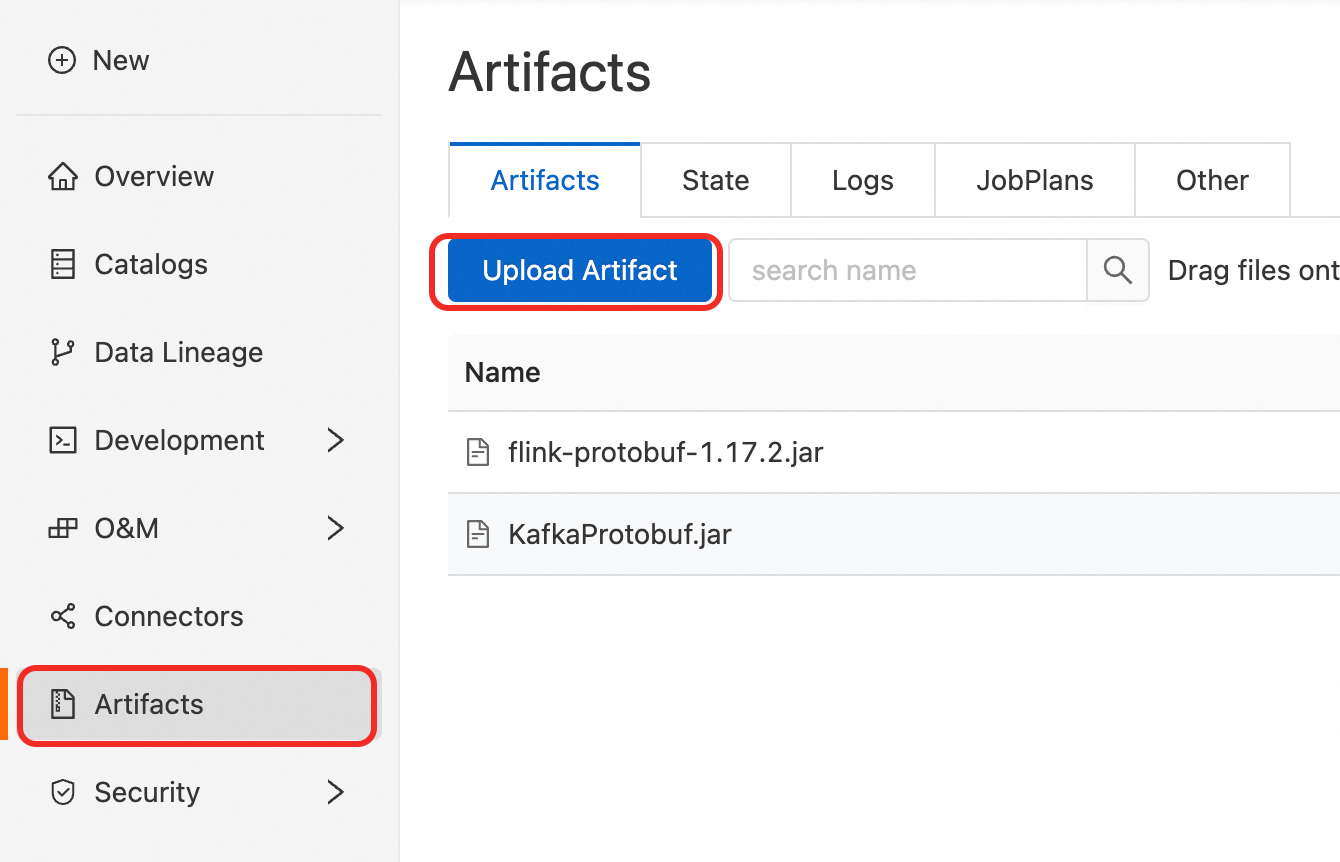Viewport: 1340px width, 862px height.
Task: Click the Catalogs sidebar icon
Action: (x=63, y=265)
